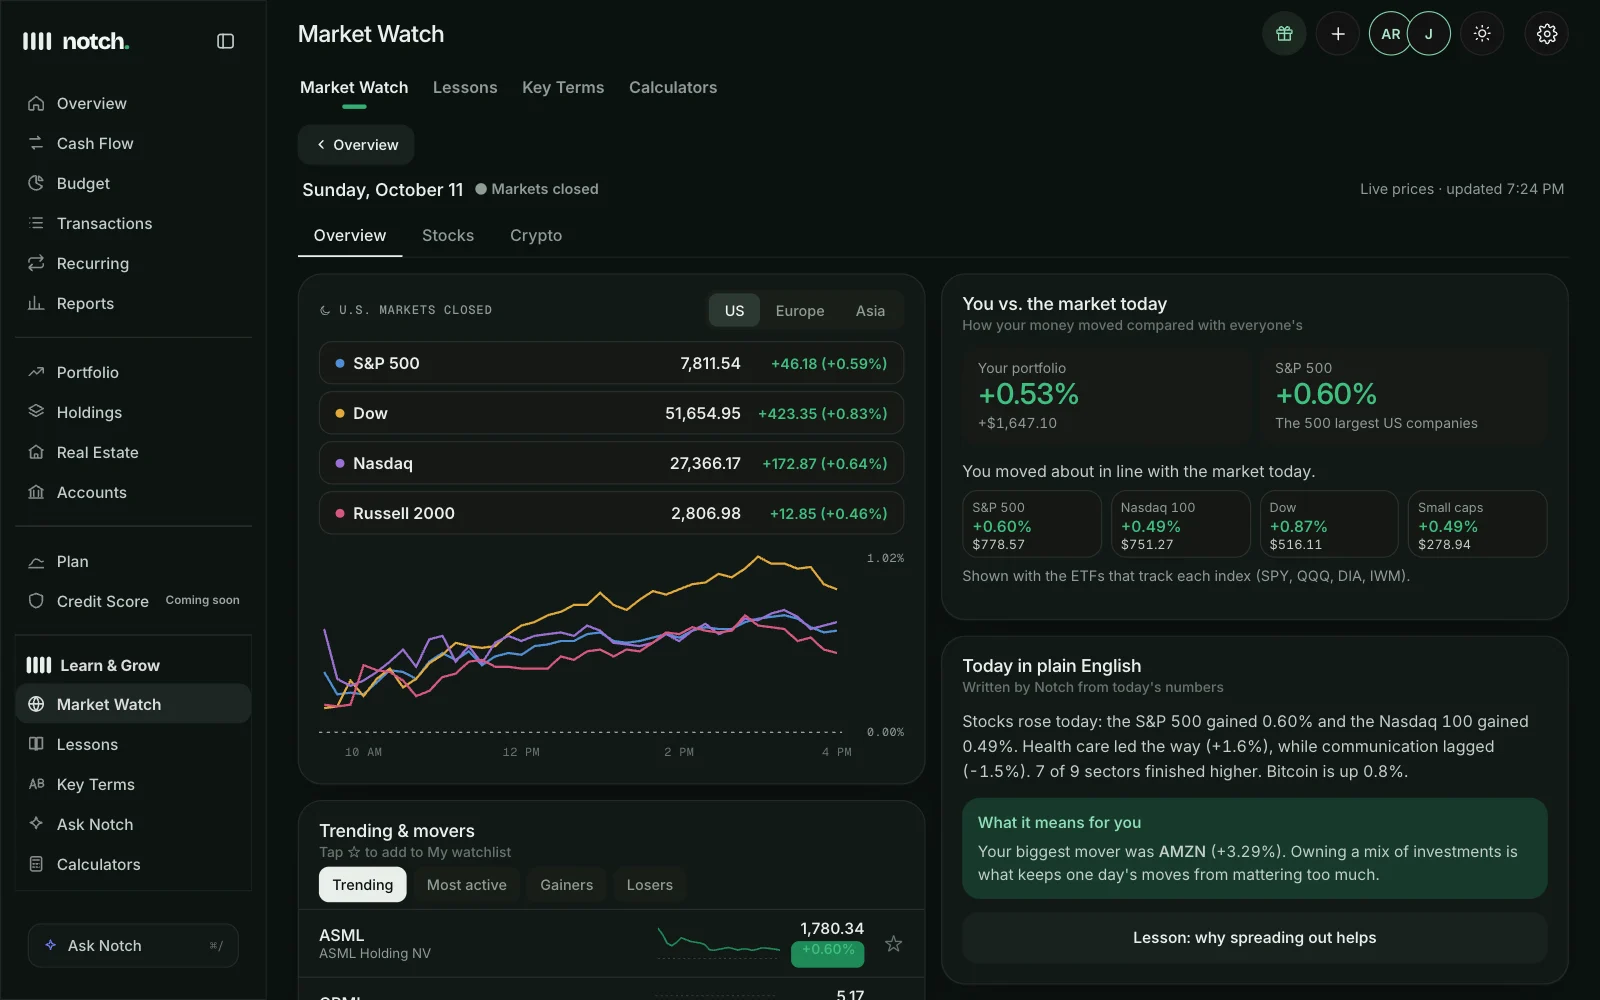The height and width of the screenshot is (1000, 1600).
Task: Open Plan in sidebar
Action: pos(133,561)
